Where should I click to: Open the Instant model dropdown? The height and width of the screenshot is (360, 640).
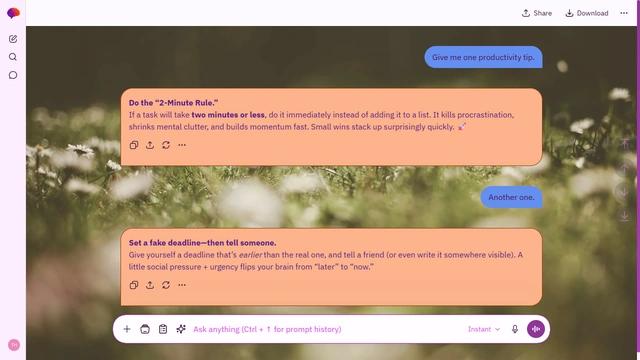click(x=484, y=329)
